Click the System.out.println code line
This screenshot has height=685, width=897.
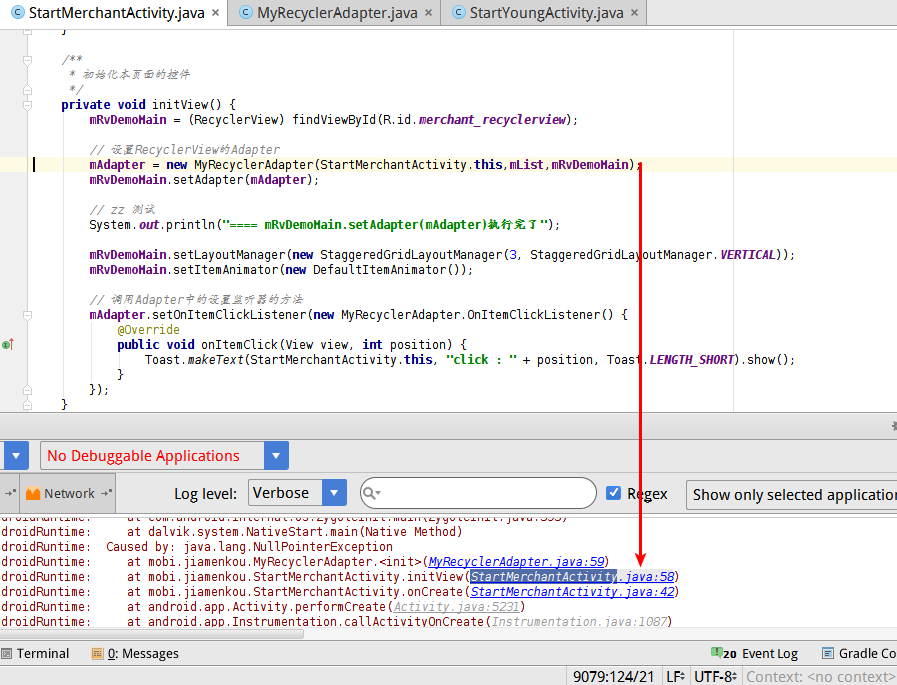click(324, 224)
